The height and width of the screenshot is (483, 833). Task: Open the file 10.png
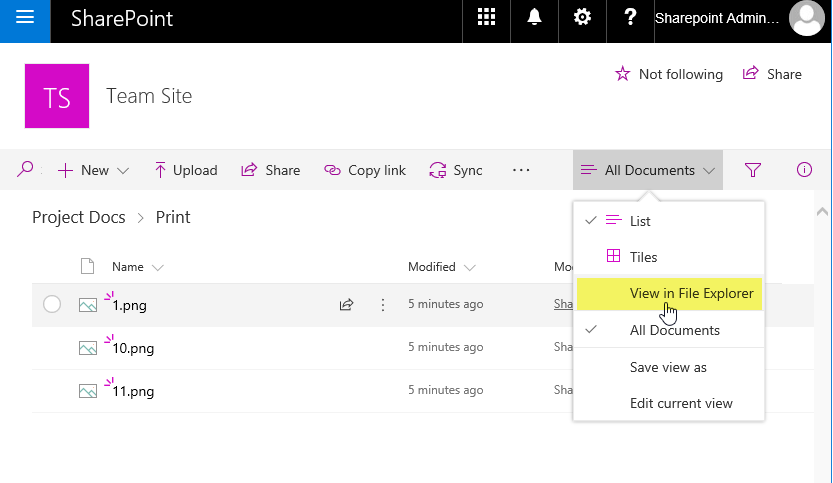click(x=133, y=349)
